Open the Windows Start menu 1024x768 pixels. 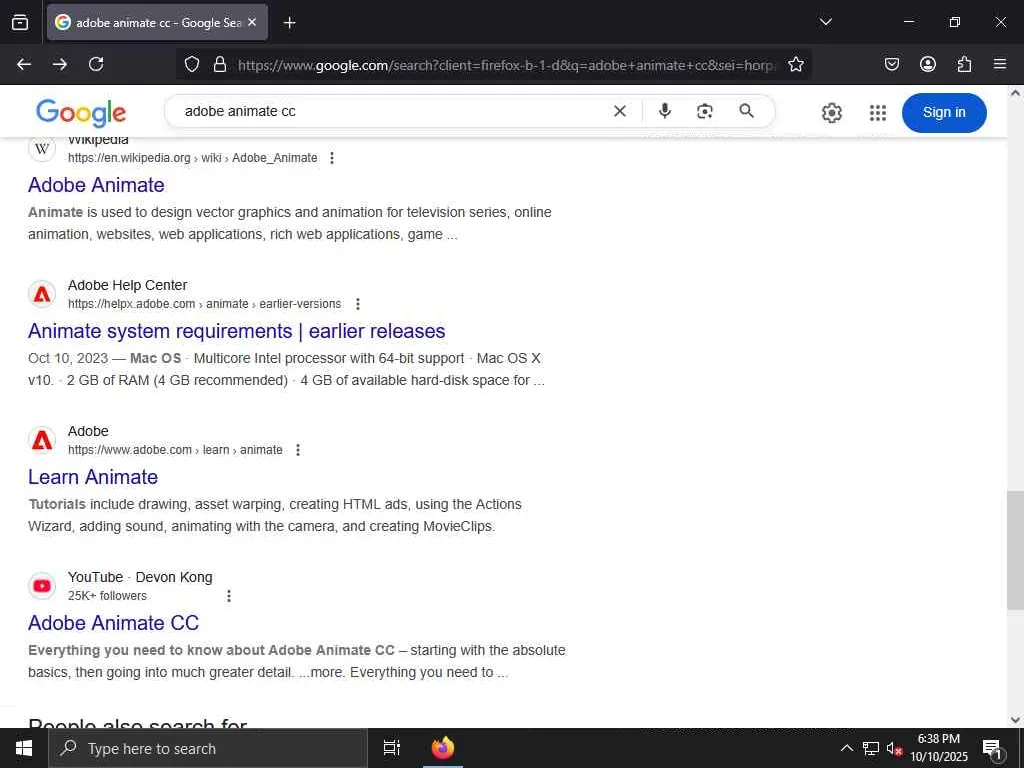click(x=24, y=748)
